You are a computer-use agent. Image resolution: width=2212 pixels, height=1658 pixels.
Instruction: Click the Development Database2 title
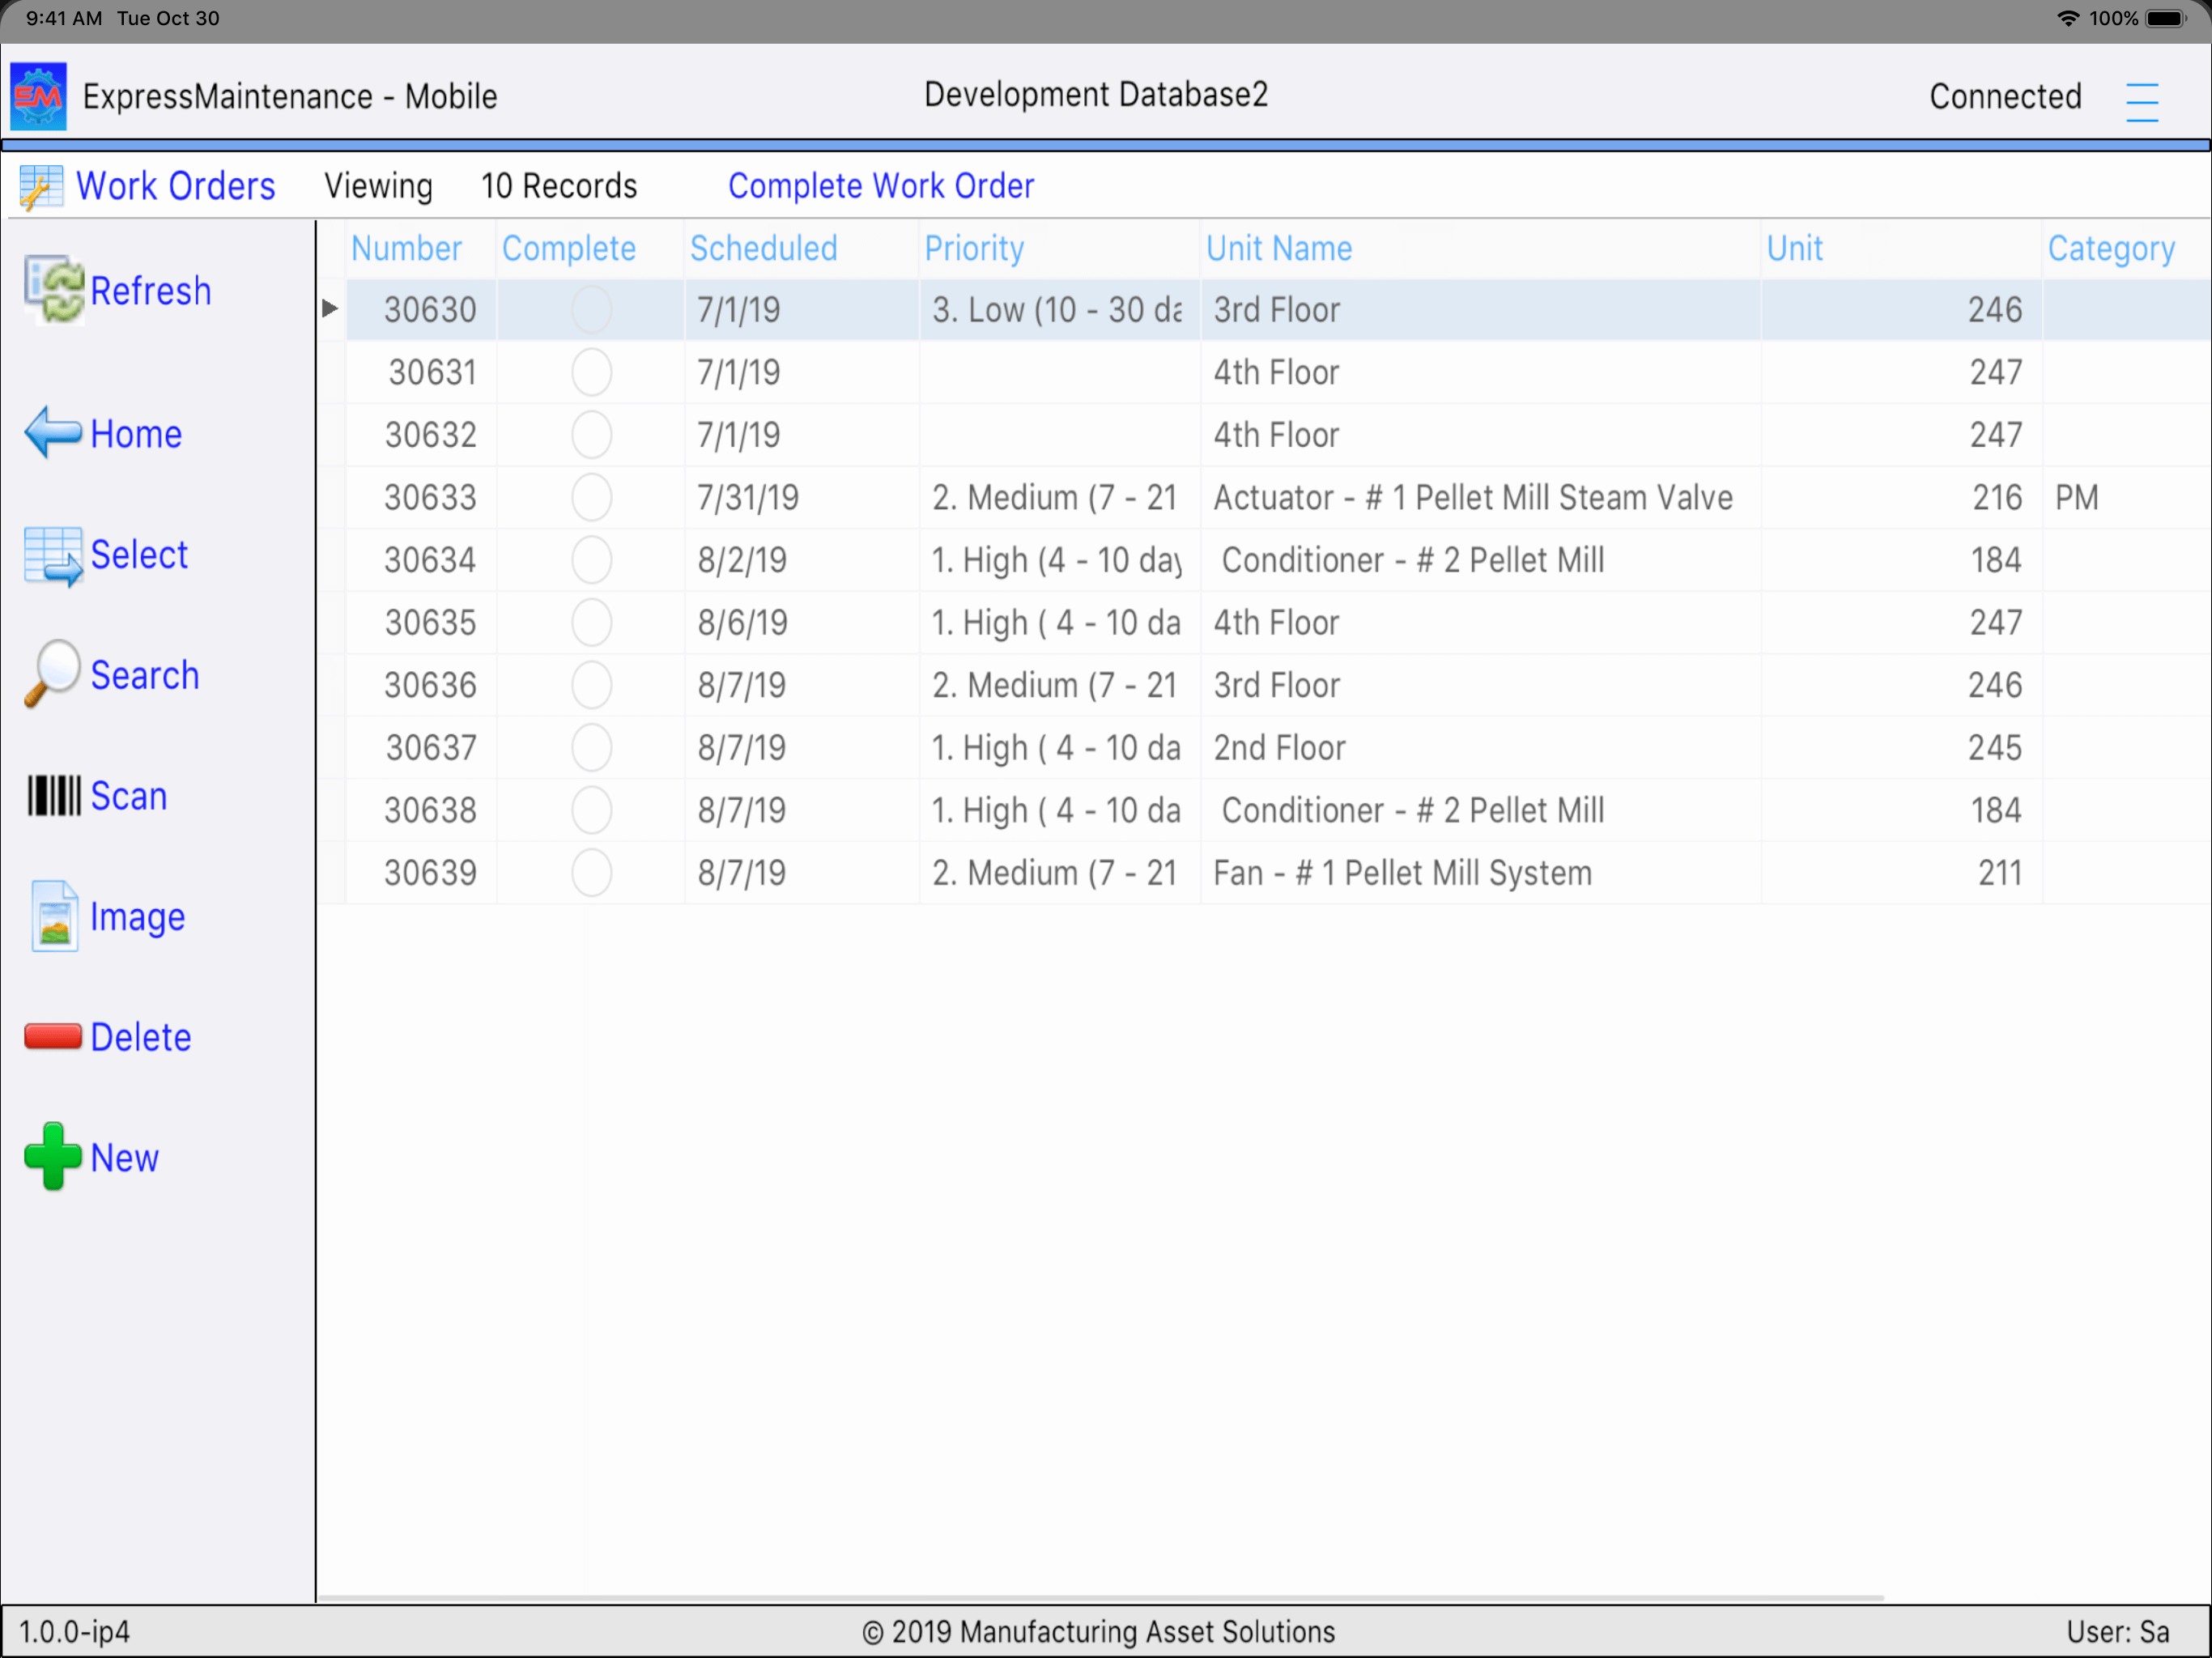click(x=1096, y=95)
